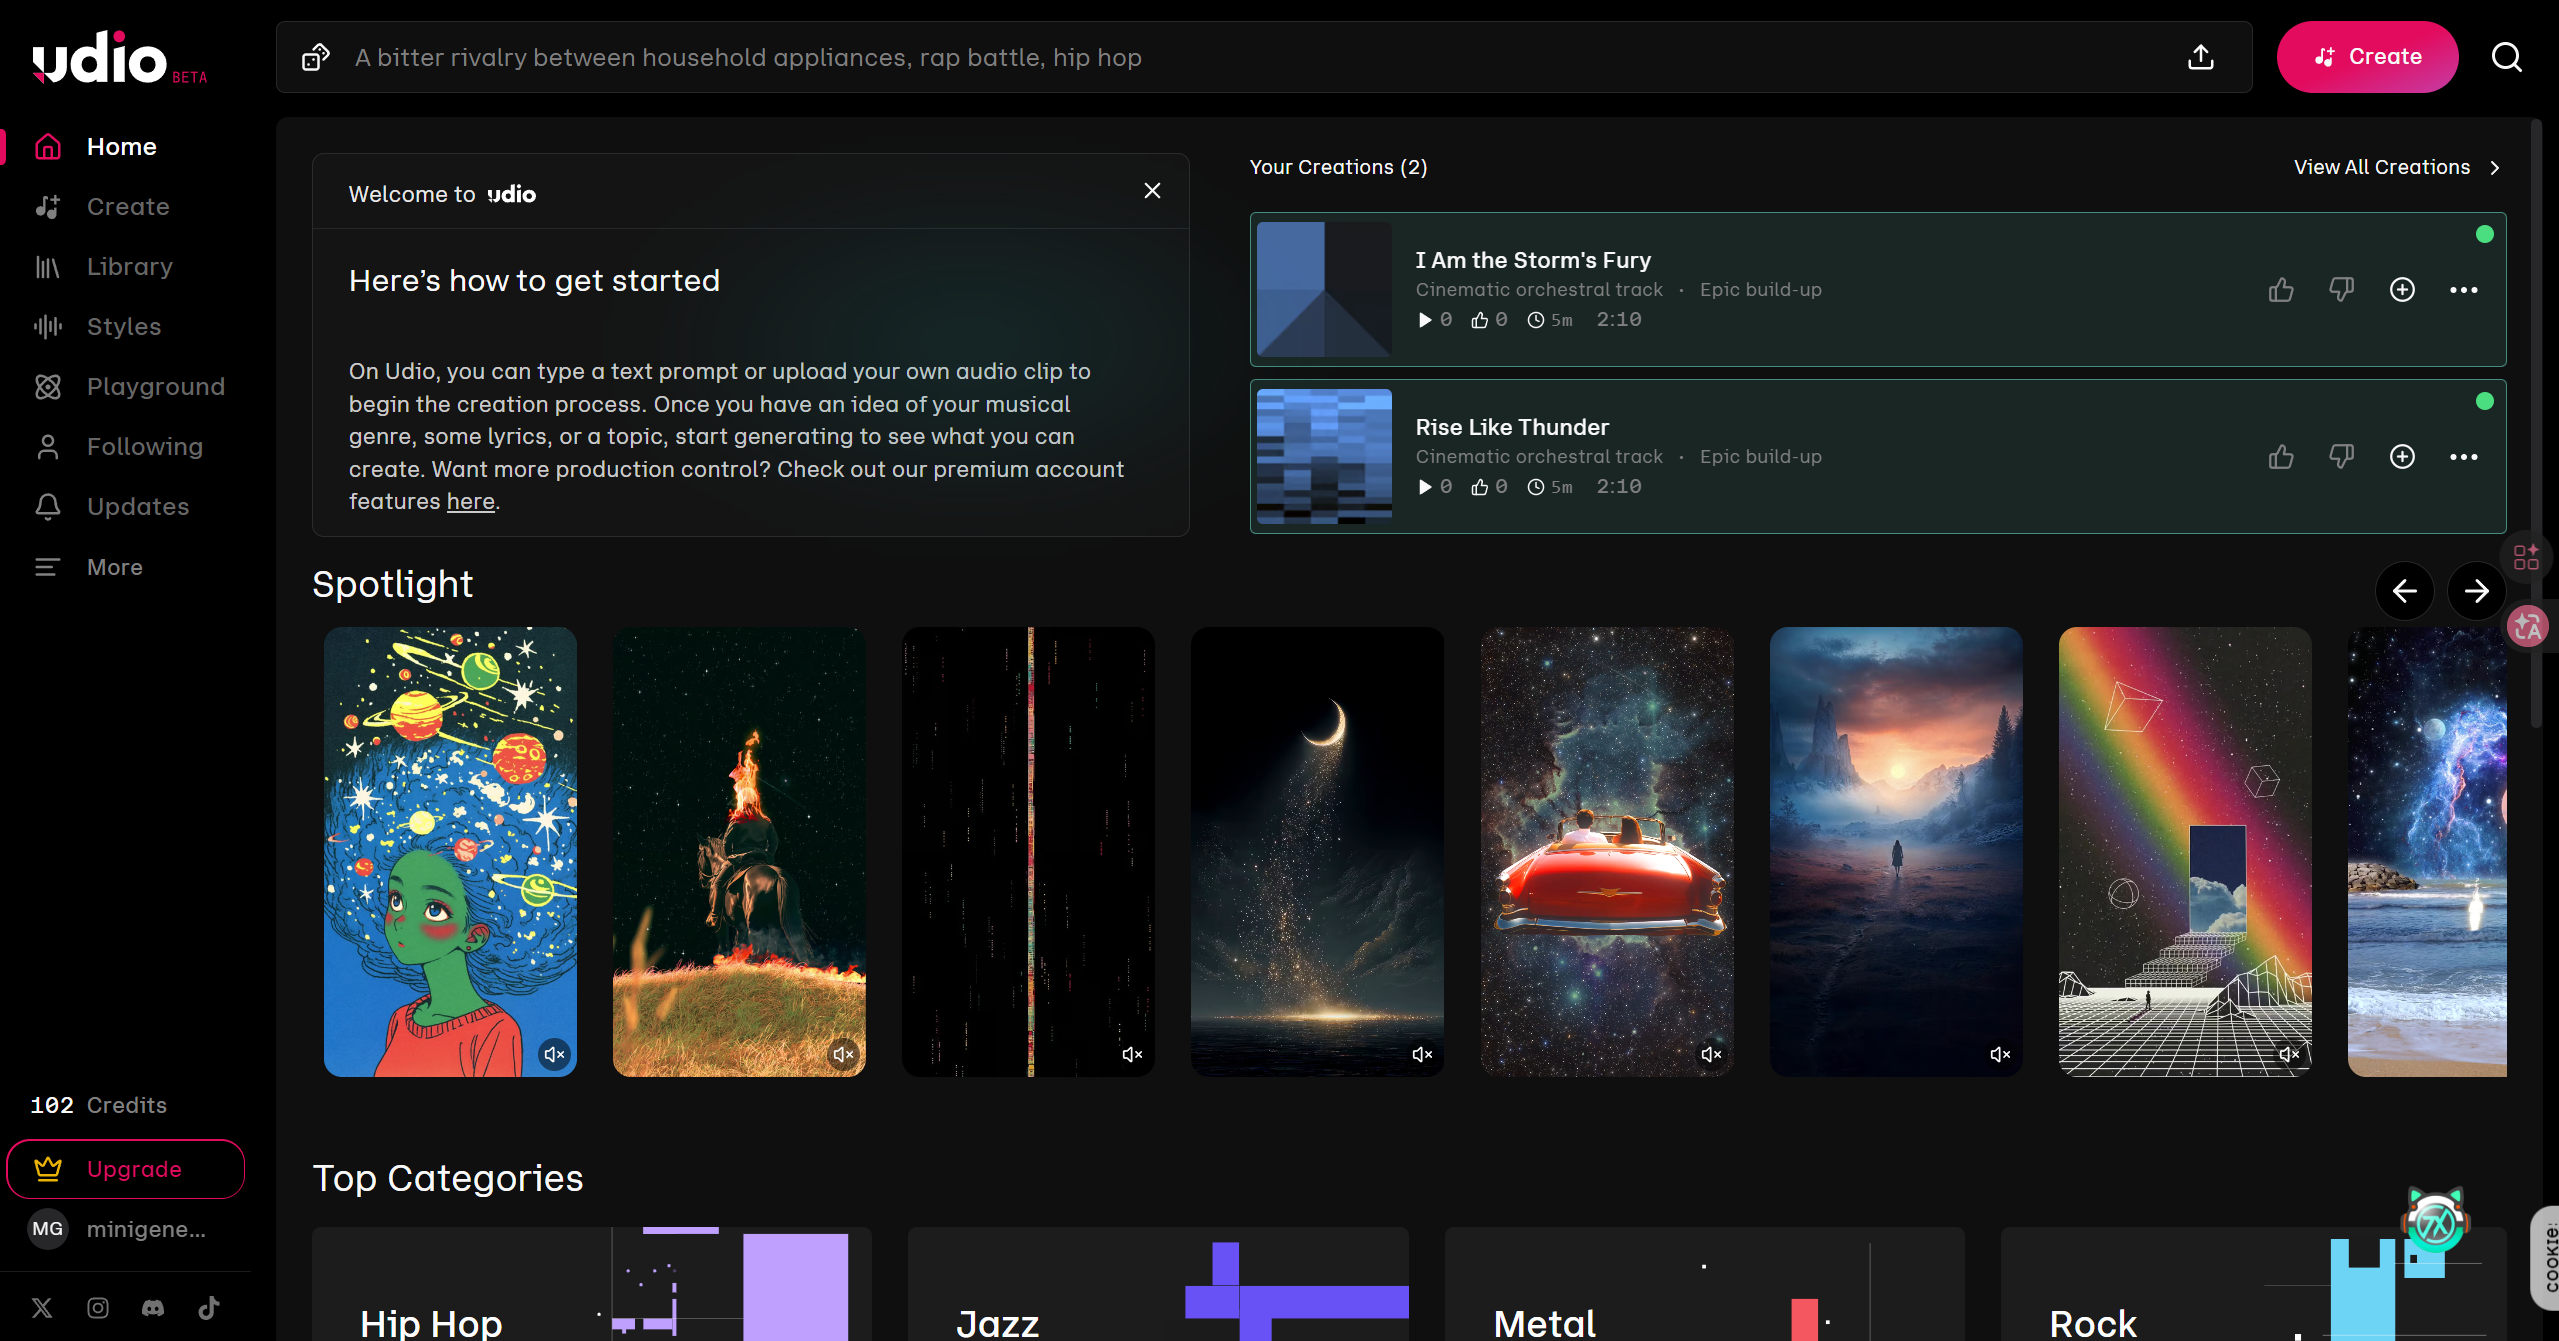Viewport: 2559px width, 1341px height.
Task: Expand View All Creations chevron
Action: (2495, 168)
